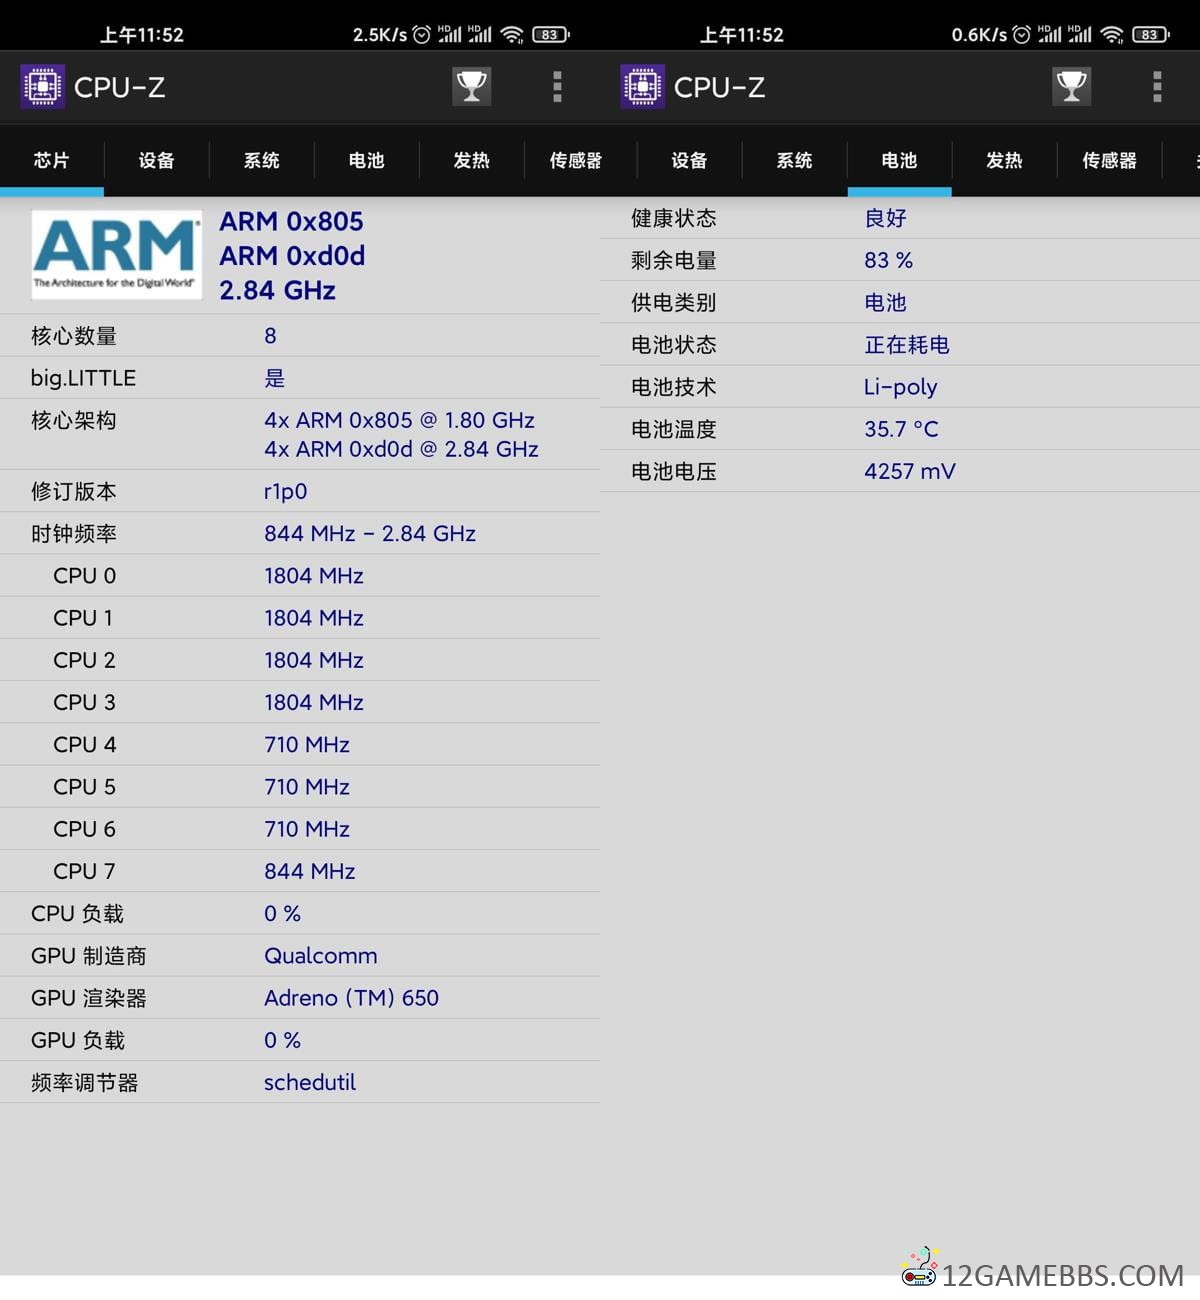Open the right three-dot overflow menu
This screenshot has width=1200, height=1300.
1157,87
